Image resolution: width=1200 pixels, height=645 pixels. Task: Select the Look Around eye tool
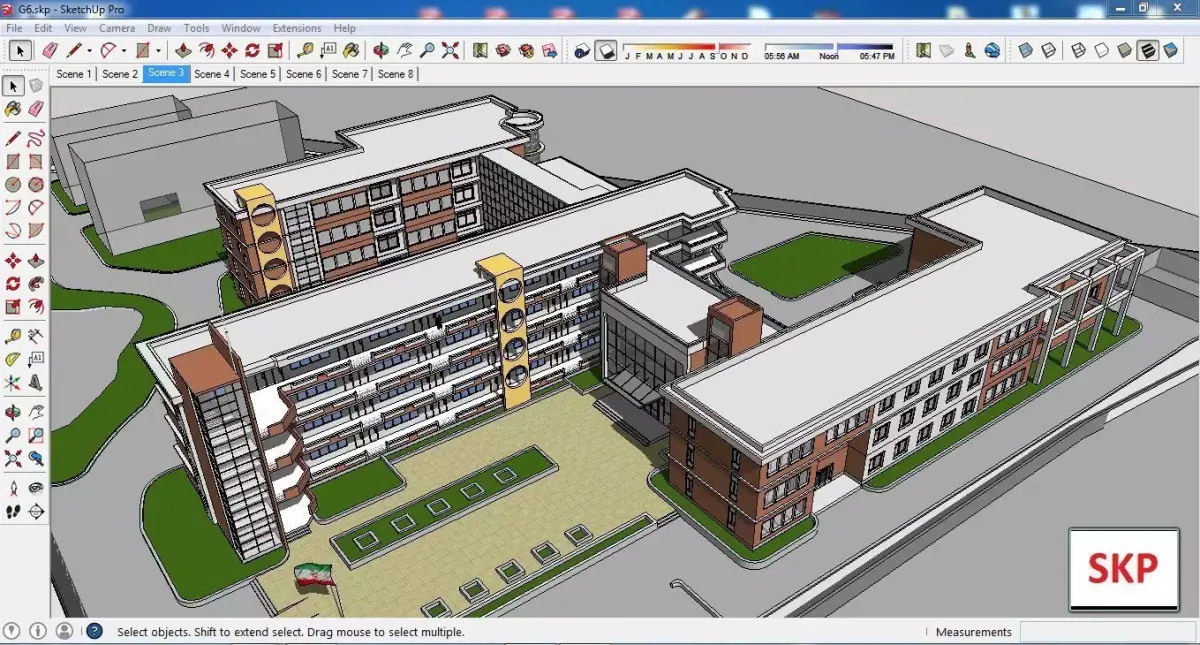point(36,490)
